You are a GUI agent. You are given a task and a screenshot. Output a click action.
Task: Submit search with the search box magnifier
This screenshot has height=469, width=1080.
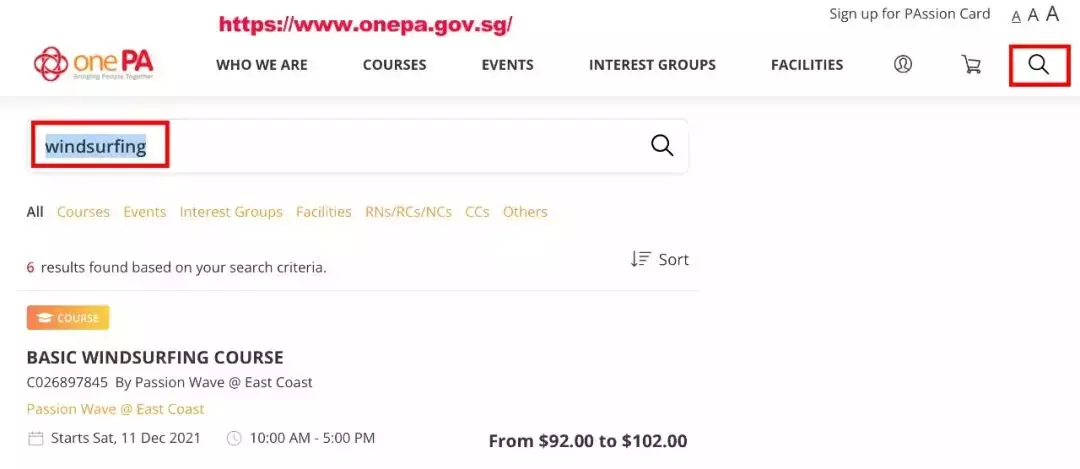click(662, 146)
